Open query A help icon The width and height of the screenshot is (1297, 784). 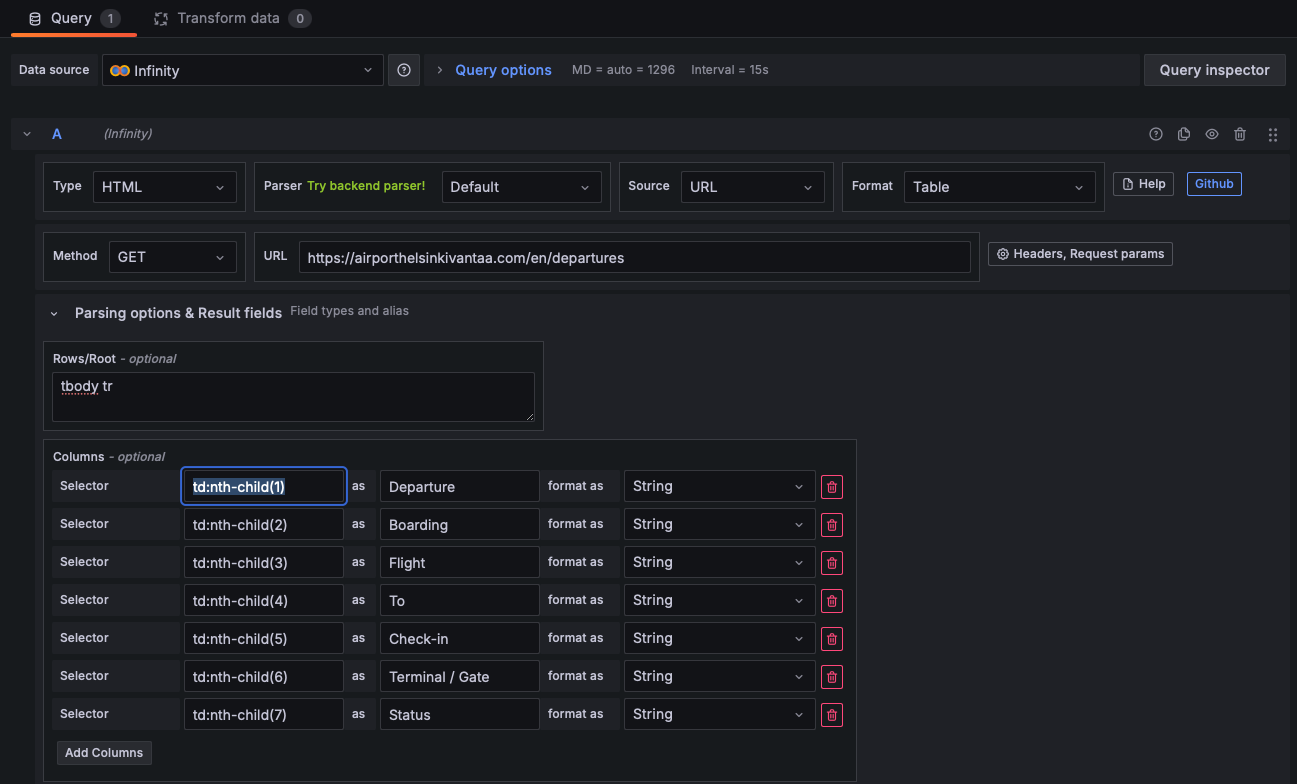click(x=1156, y=134)
